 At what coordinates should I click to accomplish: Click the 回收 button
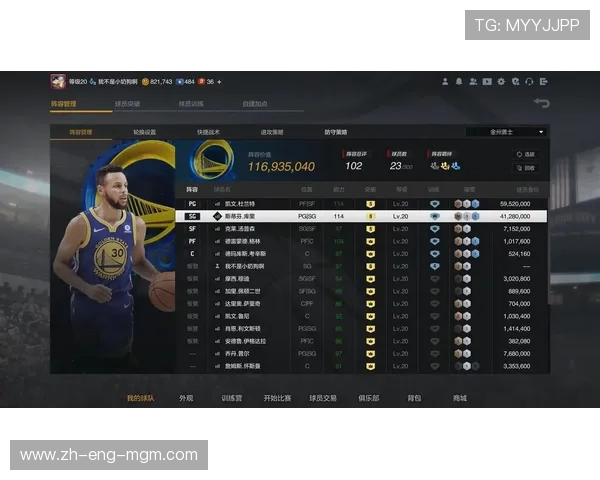(x=526, y=168)
